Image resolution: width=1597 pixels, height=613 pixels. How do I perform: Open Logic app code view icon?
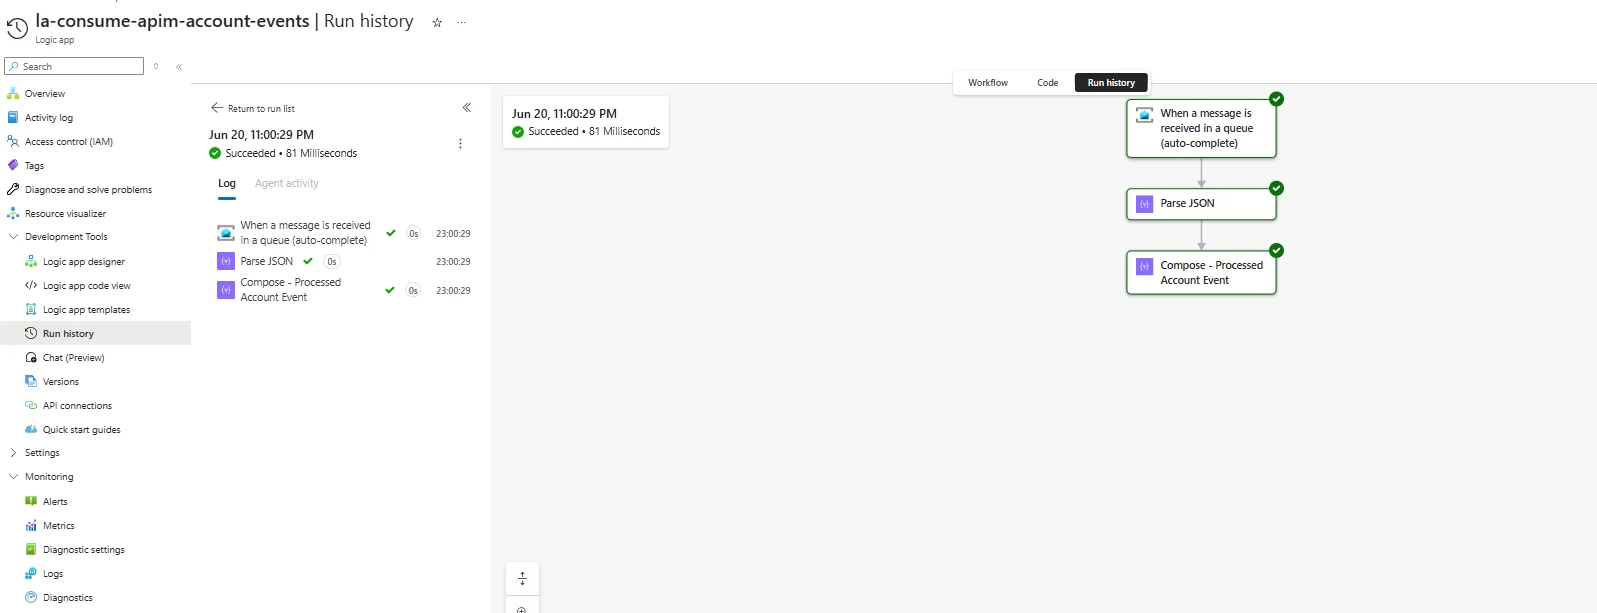coord(31,285)
